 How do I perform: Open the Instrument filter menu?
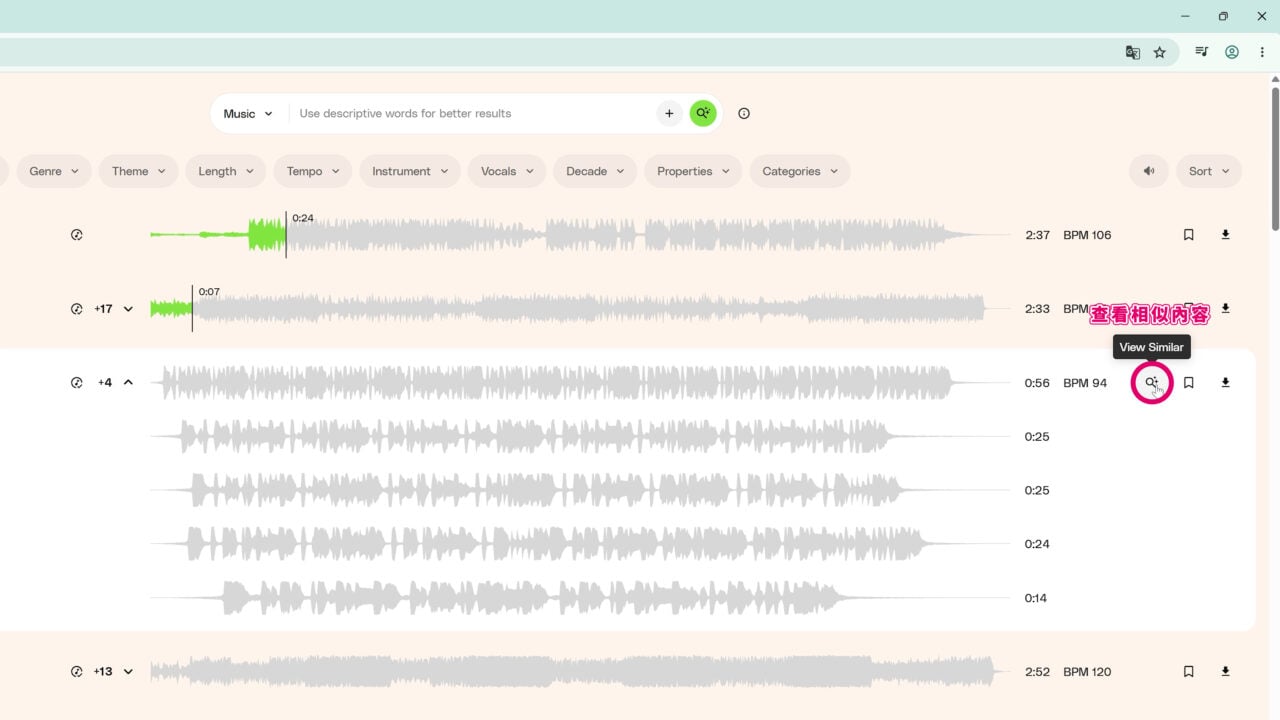pos(410,171)
